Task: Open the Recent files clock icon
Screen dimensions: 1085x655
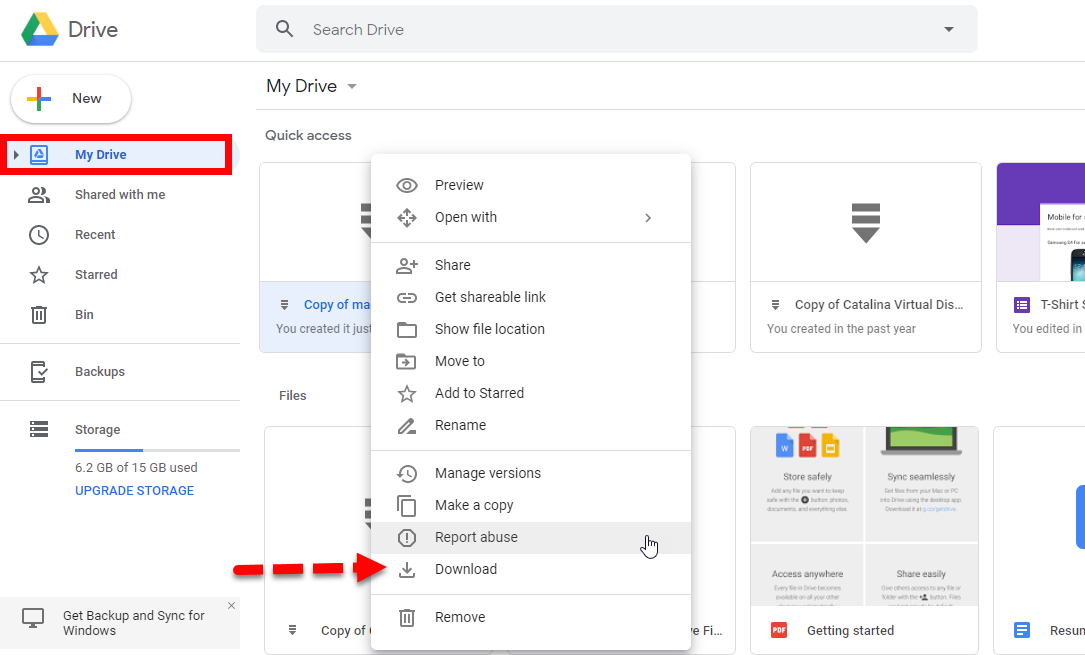Action: click(x=39, y=235)
